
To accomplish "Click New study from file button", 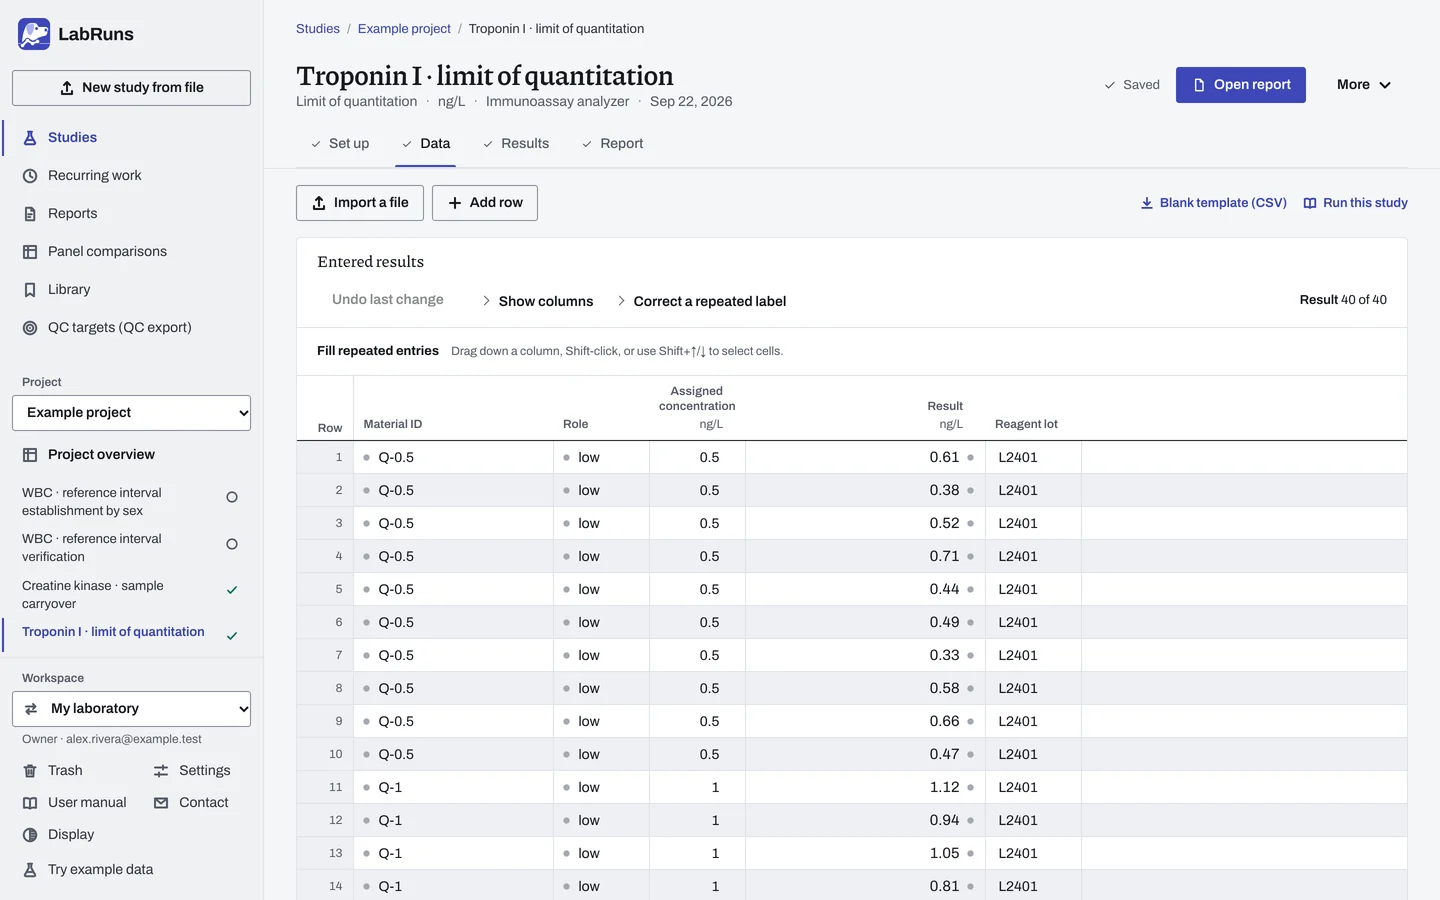I will (131, 88).
